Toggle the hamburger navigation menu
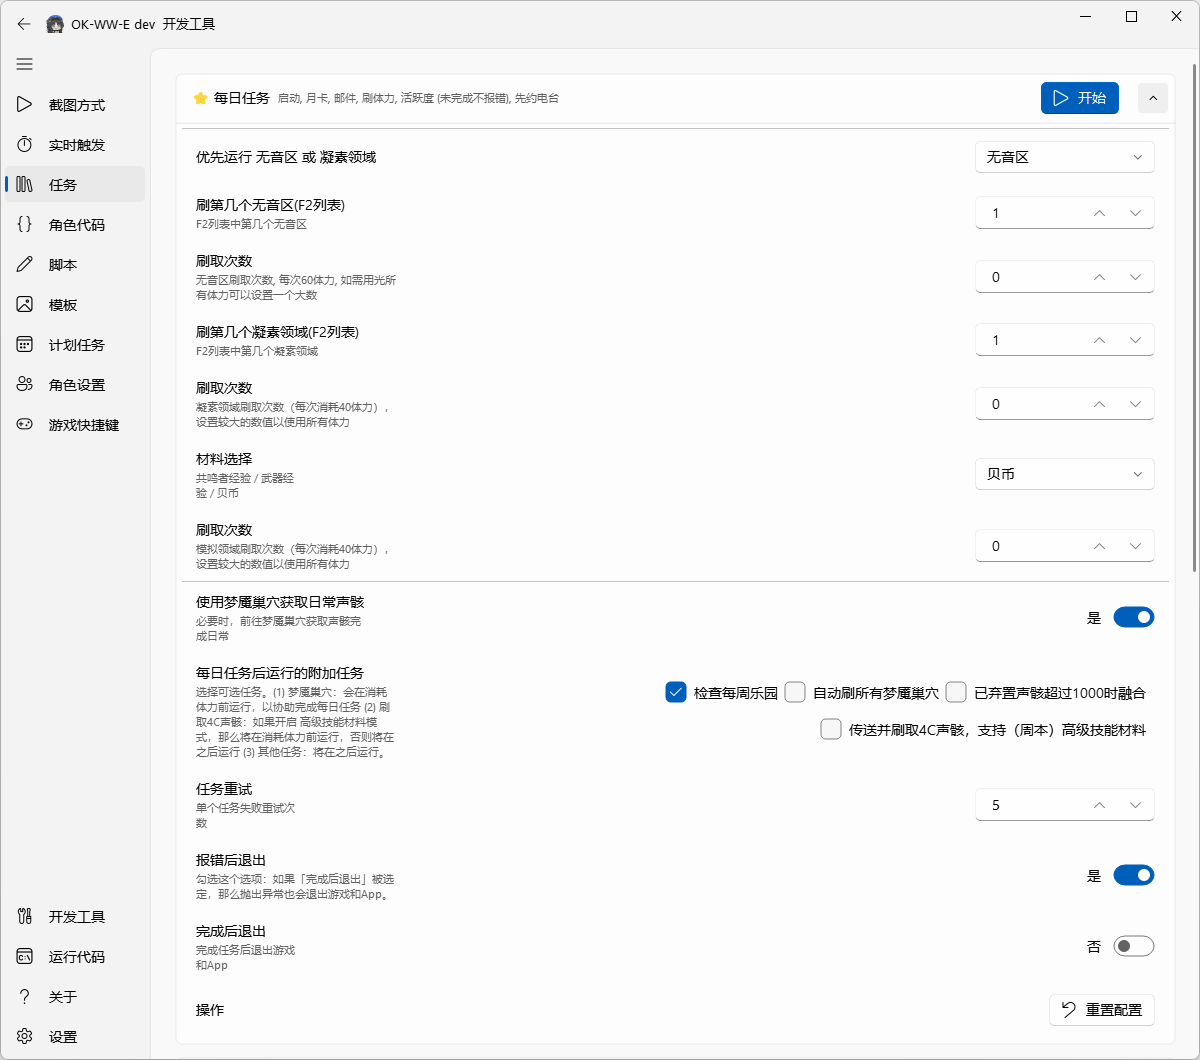 (25, 64)
